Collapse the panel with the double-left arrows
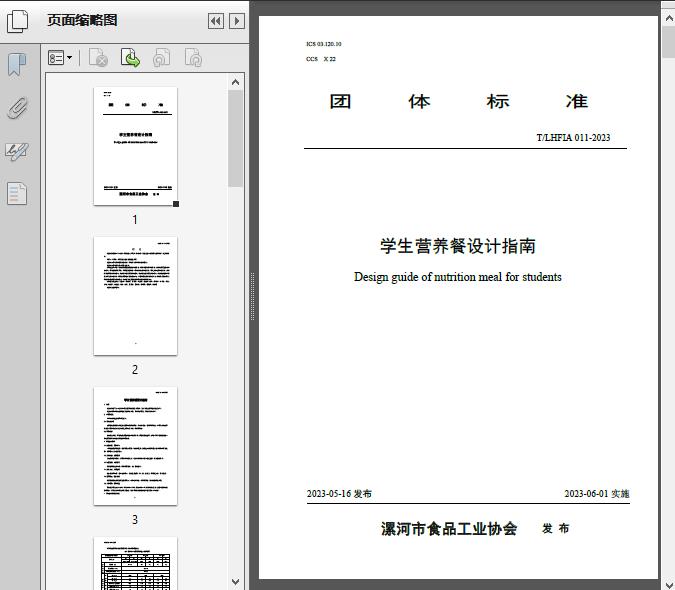Screen dimensions: 675x590 [x=216, y=21]
